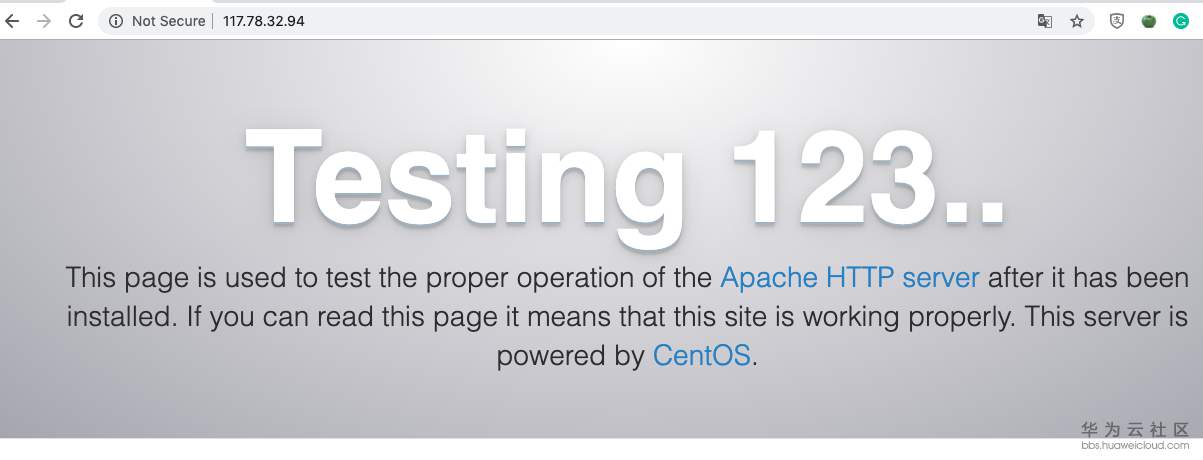Viewport: 1203px width, 460px height.
Task: Click the green apple extension icon
Action: pos(1149,21)
